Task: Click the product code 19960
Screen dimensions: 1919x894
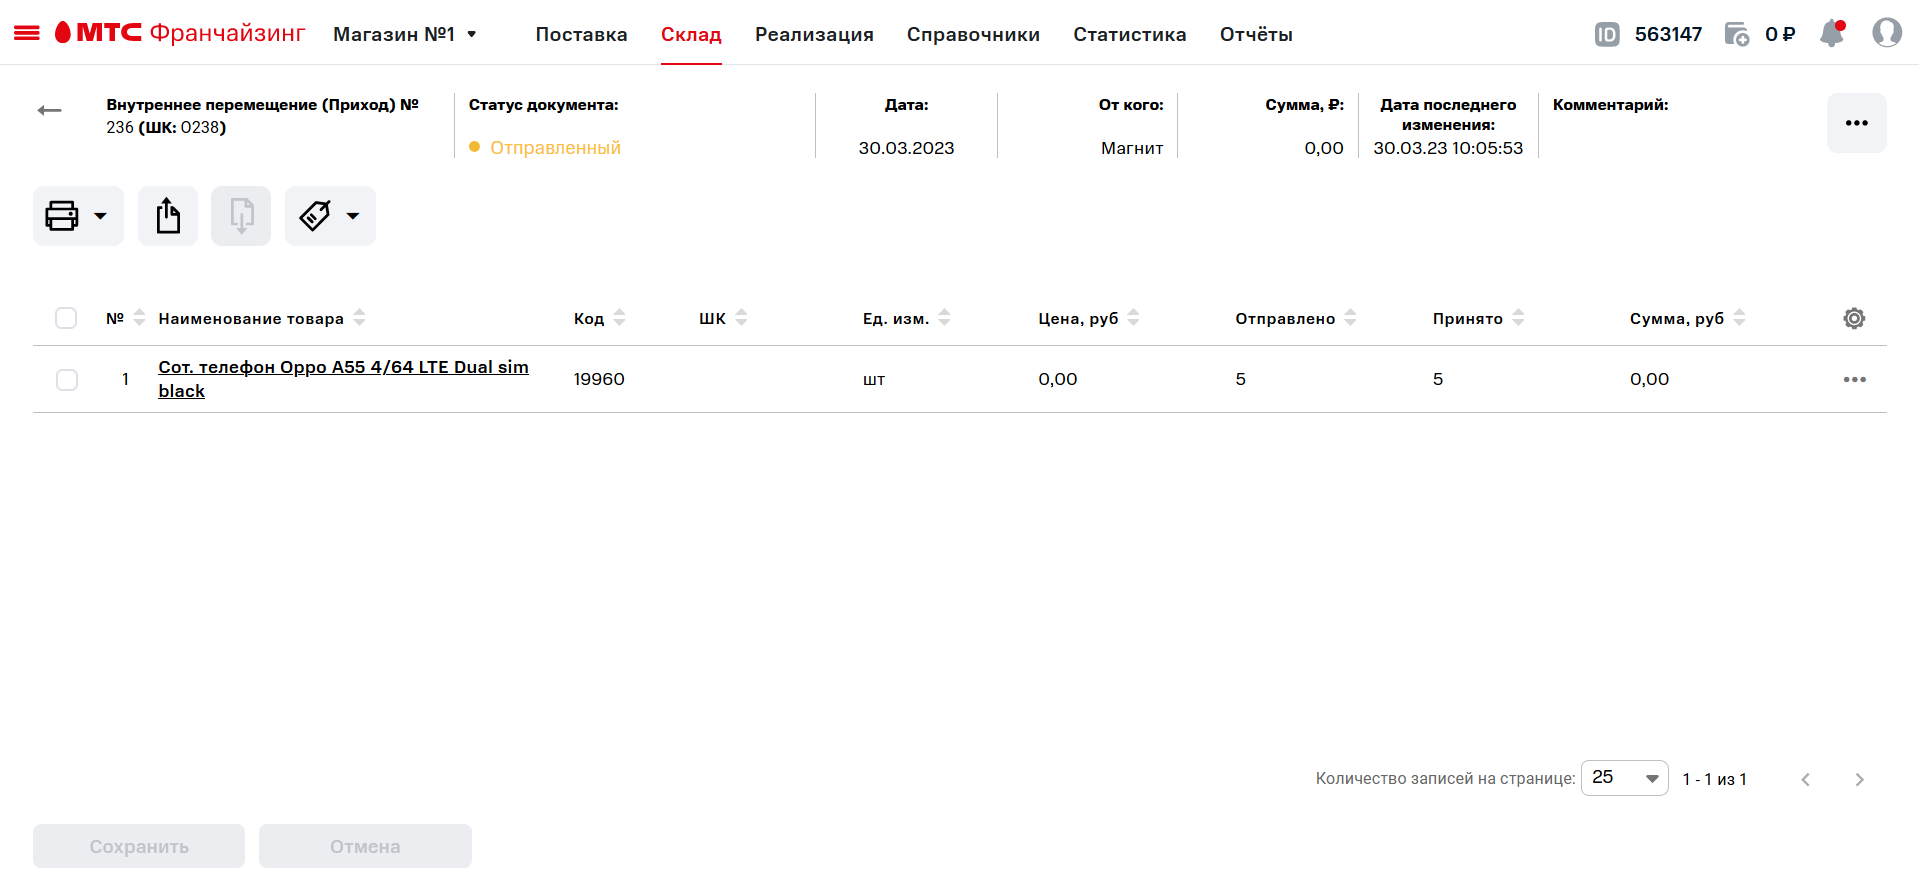Action: pos(599,379)
